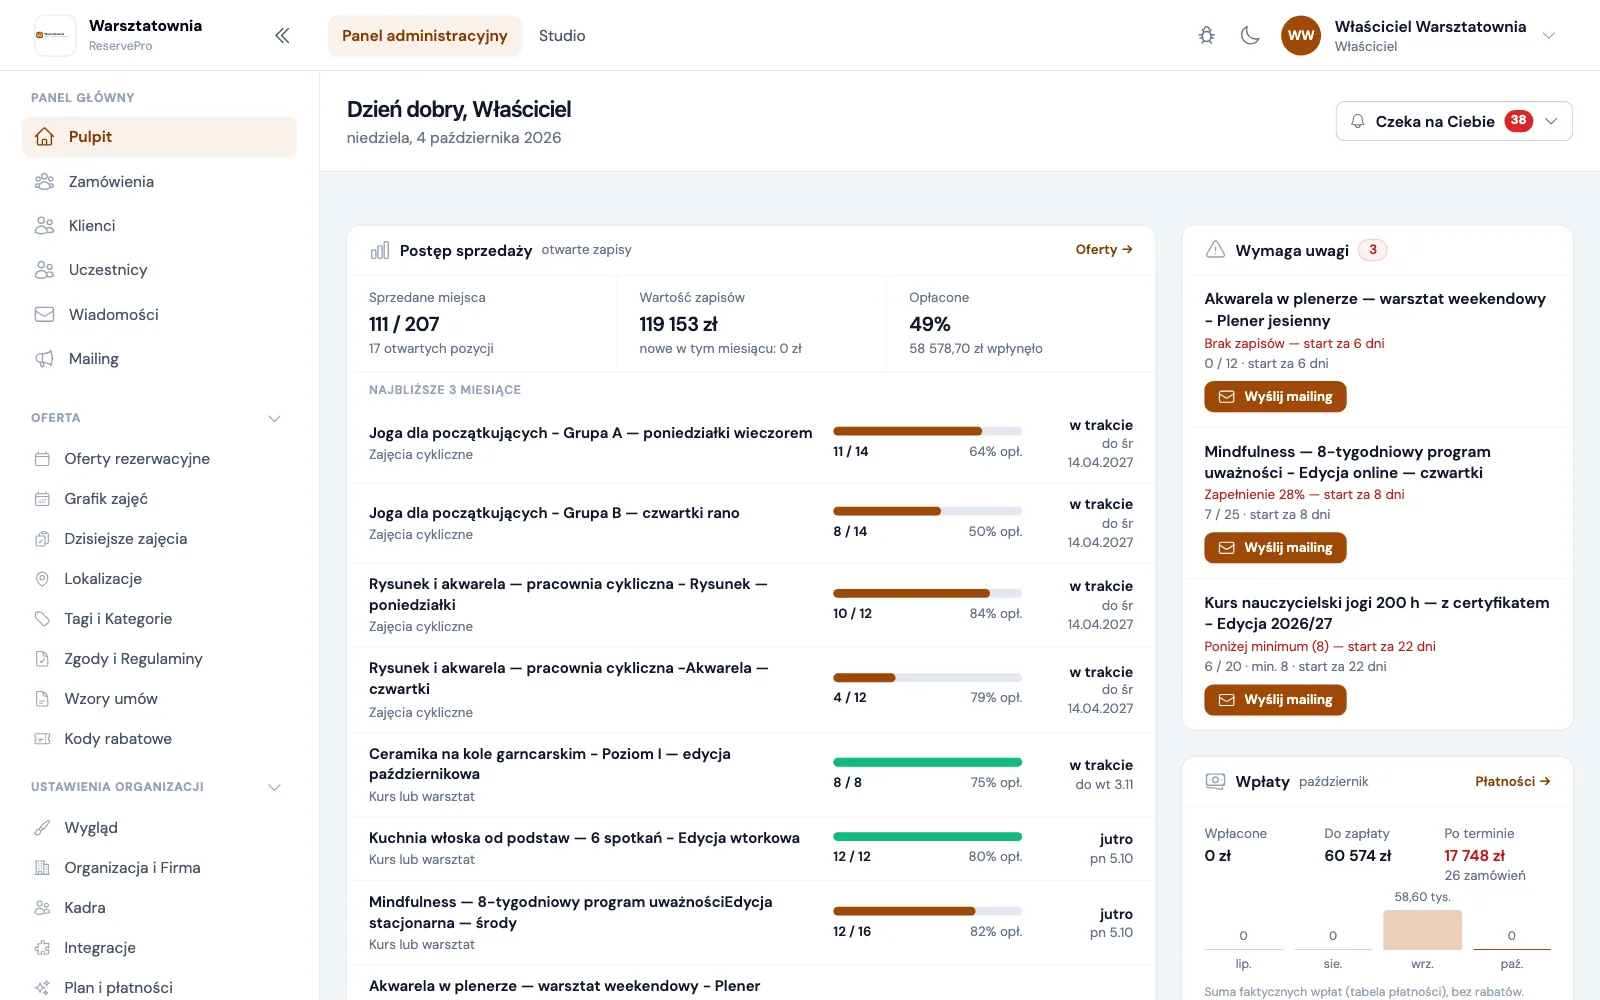
Task: Click the WW user avatar
Action: pos(1301,36)
